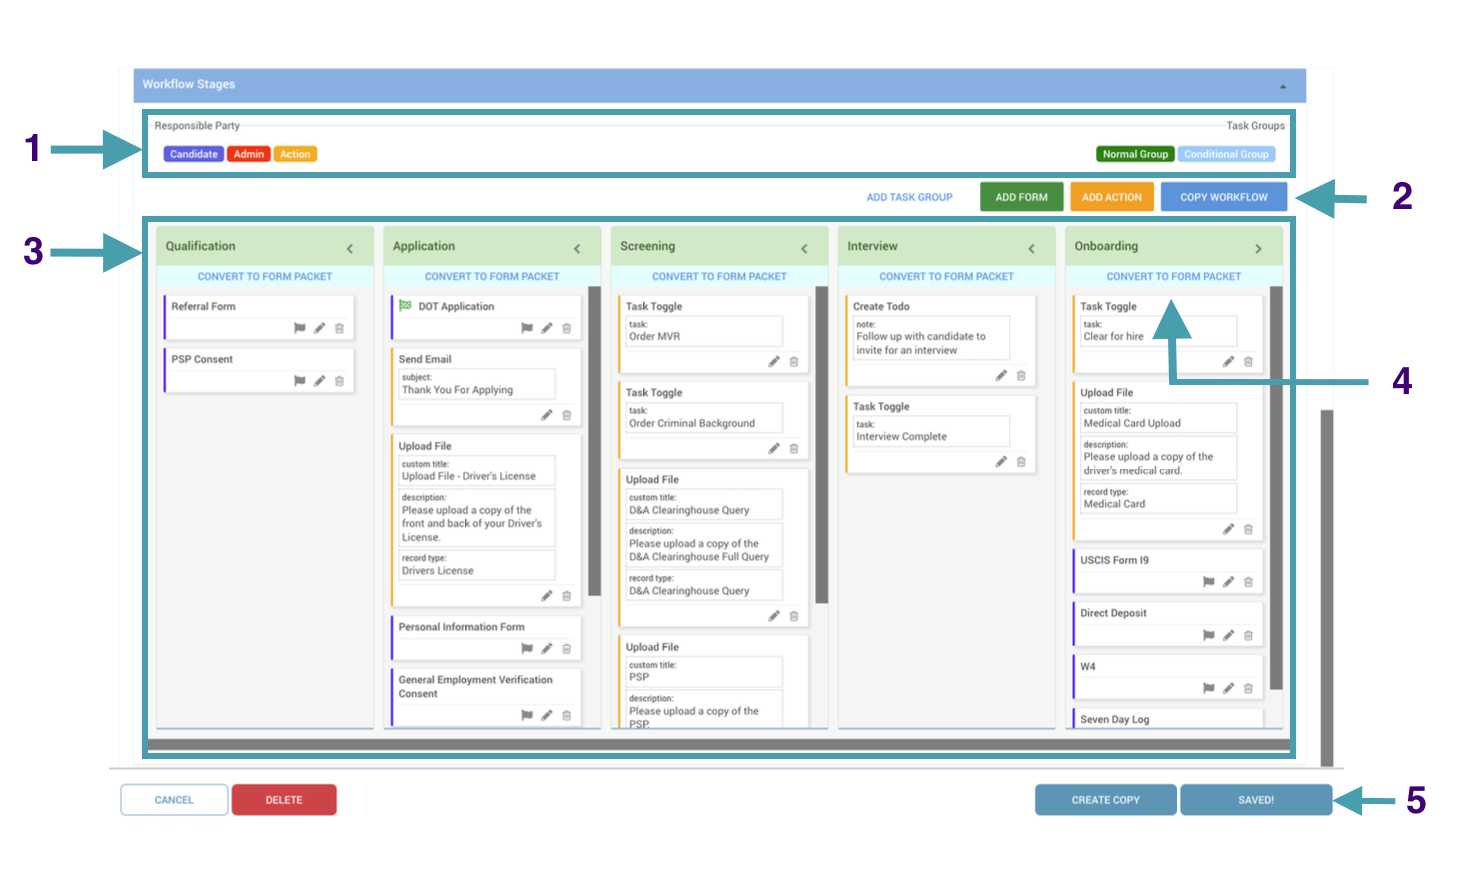This screenshot has height=886, width=1464.
Task: Delete the DOT Application form
Action: tap(568, 327)
